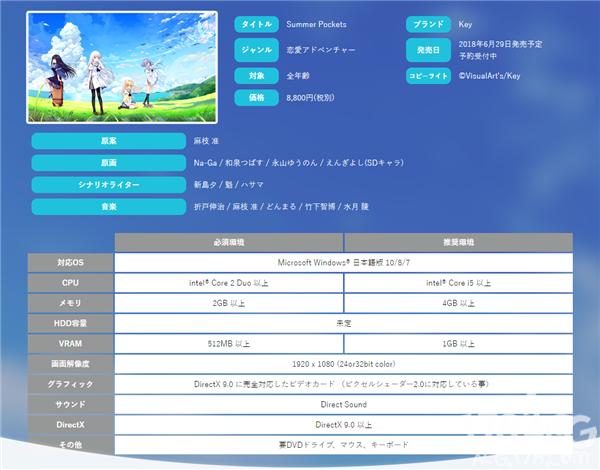This screenshot has width=600, height=470.
Task: Select the DirectX 9.0 以上 cell
Action: (x=344, y=425)
